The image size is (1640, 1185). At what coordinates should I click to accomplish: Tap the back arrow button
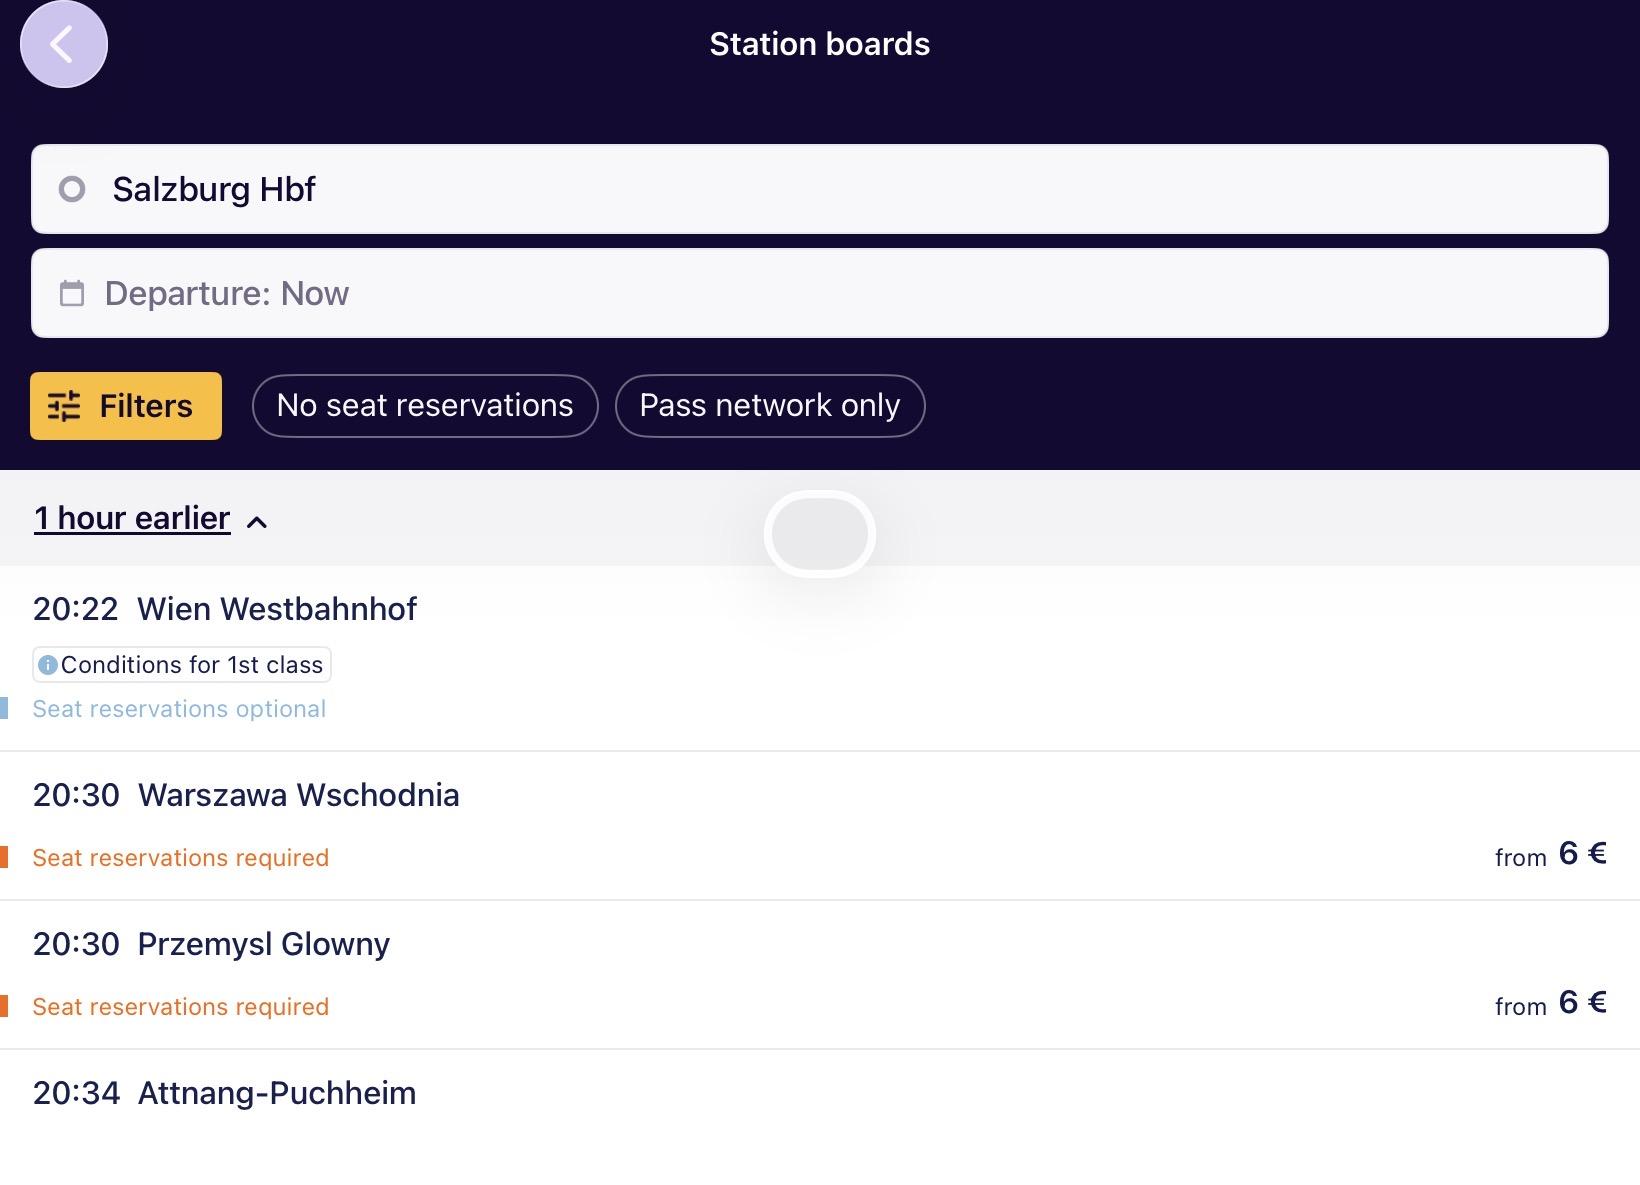coord(63,44)
